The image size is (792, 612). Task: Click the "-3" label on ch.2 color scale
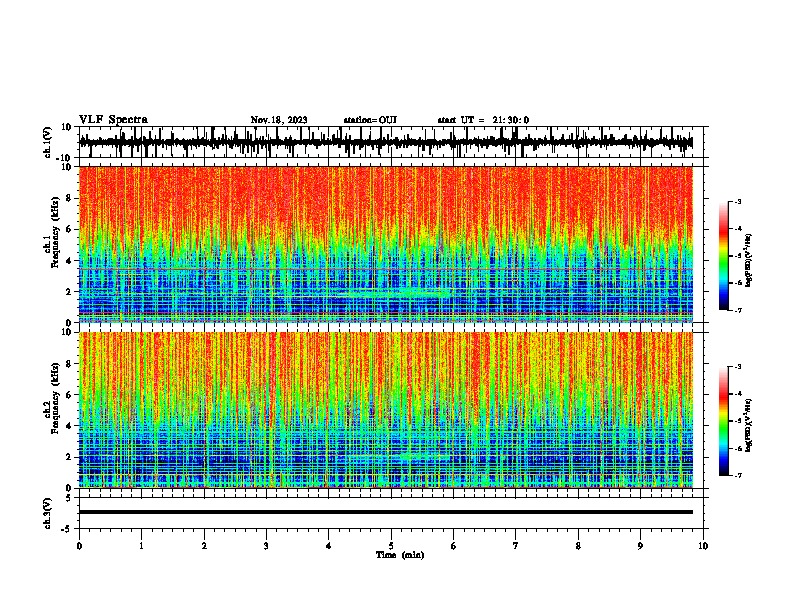737,367
